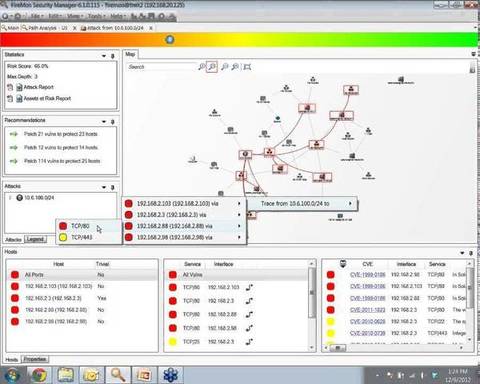
Task: Open the Assets at Risk Report icon
Action: (19, 99)
